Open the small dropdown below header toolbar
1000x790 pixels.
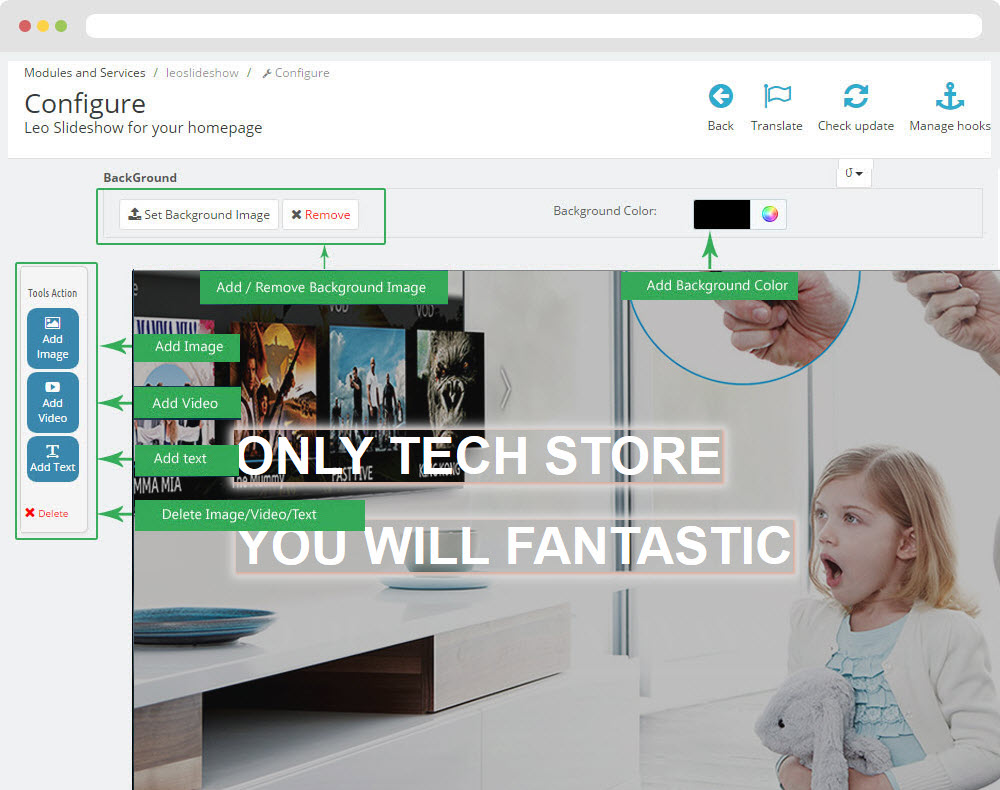[x=854, y=173]
